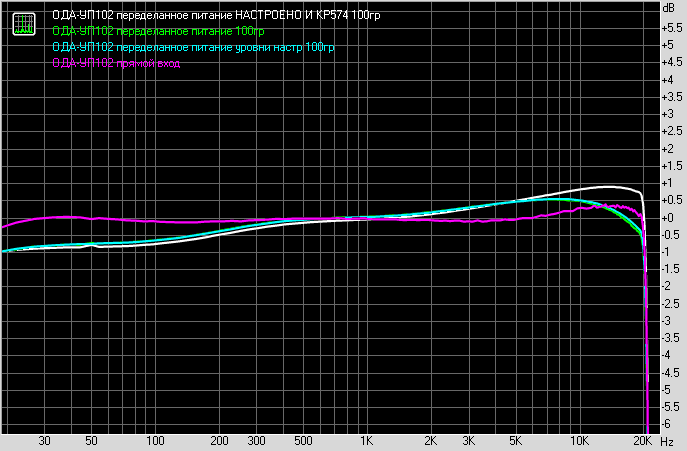The height and width of the screenshot is (451, 687).
Task: Click the '10K' frequency axis label
Action: tap(579, 441)
